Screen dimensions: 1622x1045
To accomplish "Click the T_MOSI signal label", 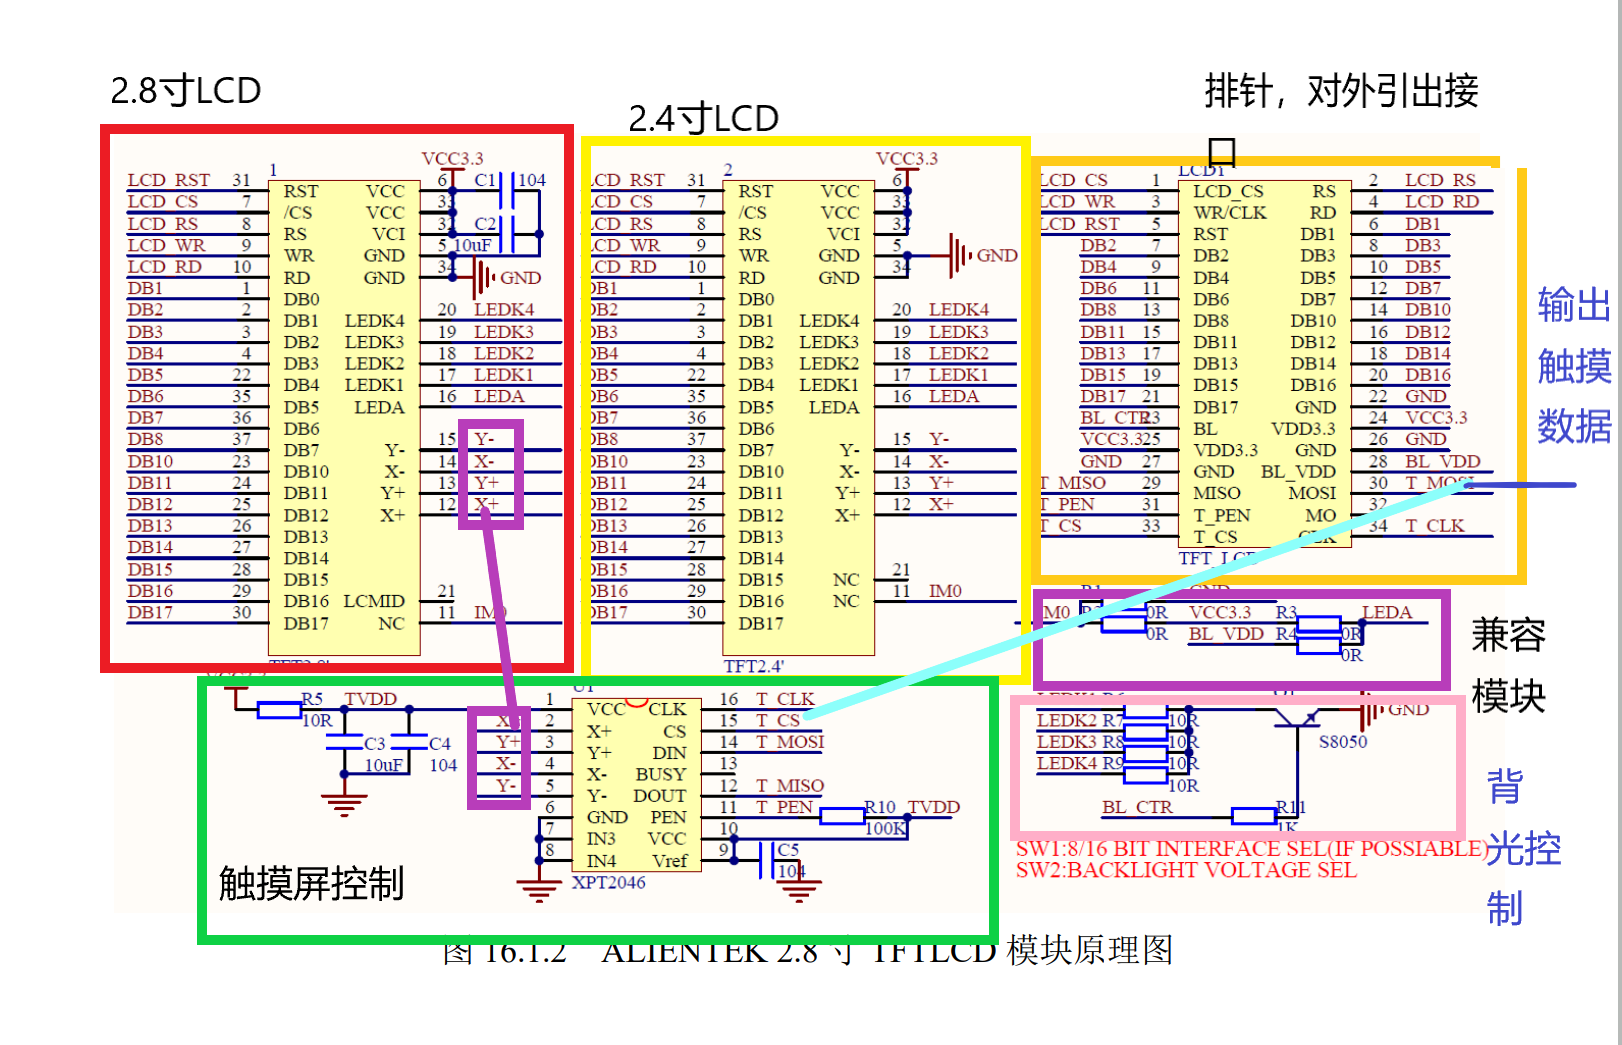I will click(790, 742).
